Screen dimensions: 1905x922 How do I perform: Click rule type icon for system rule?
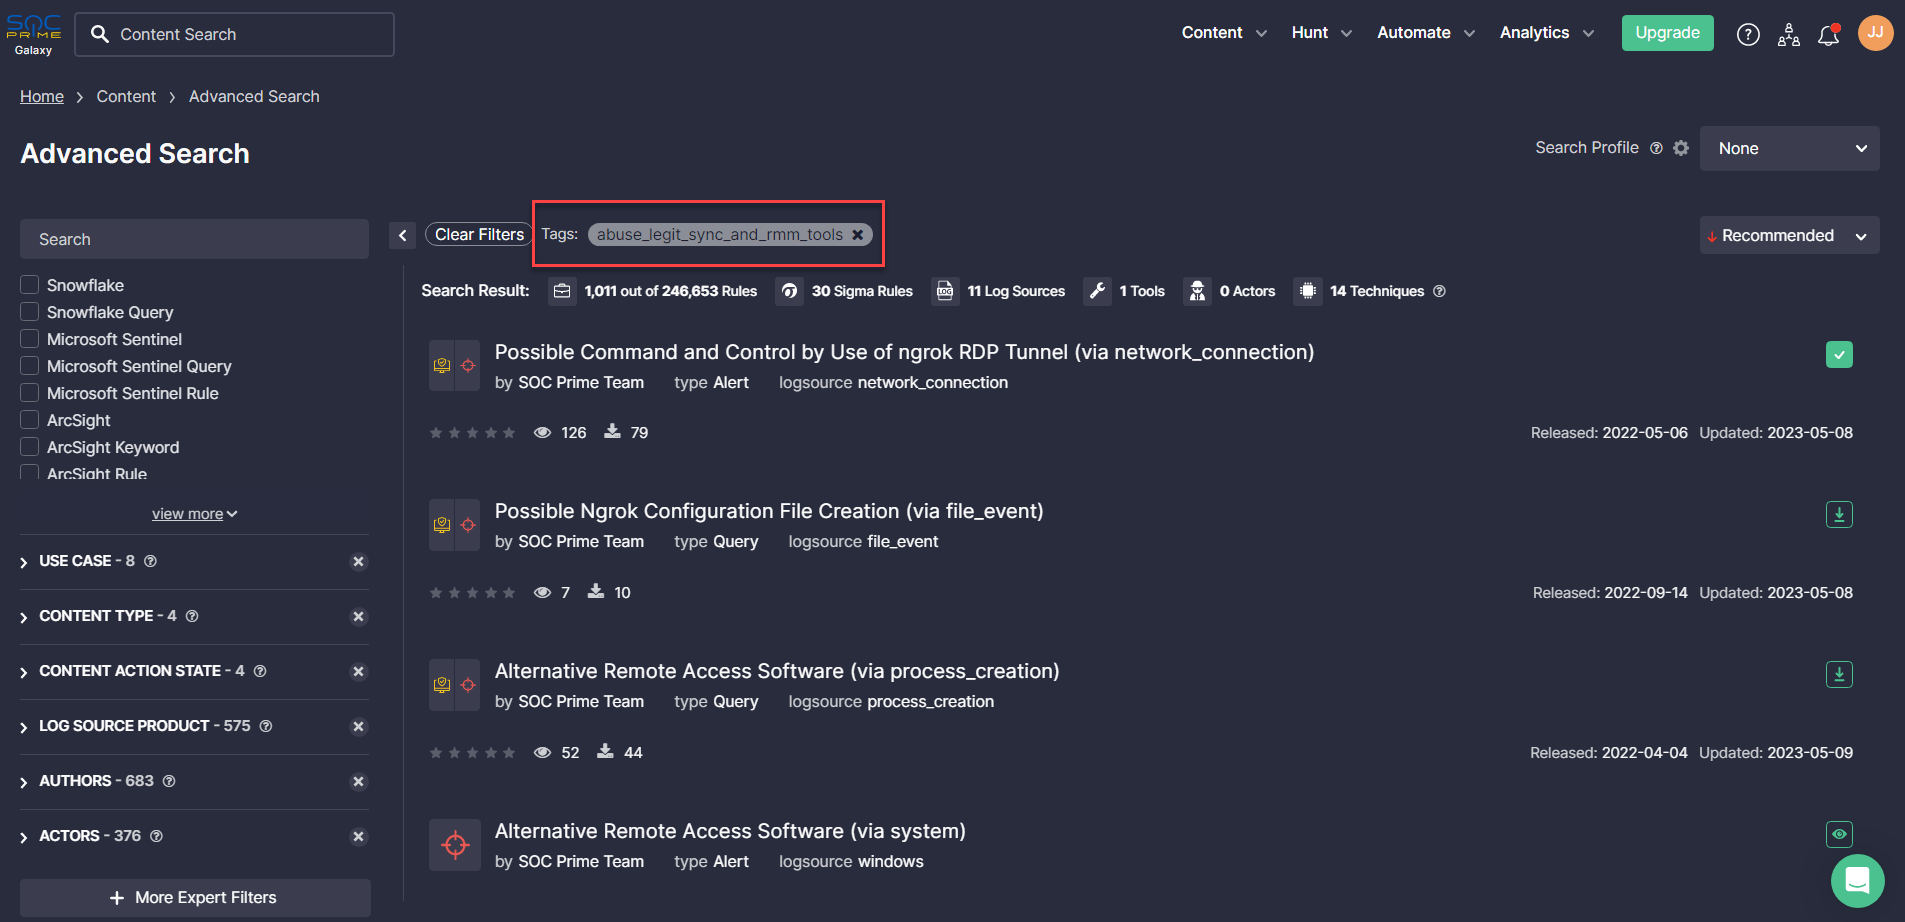pyautogui.click(x=455, y=845)
